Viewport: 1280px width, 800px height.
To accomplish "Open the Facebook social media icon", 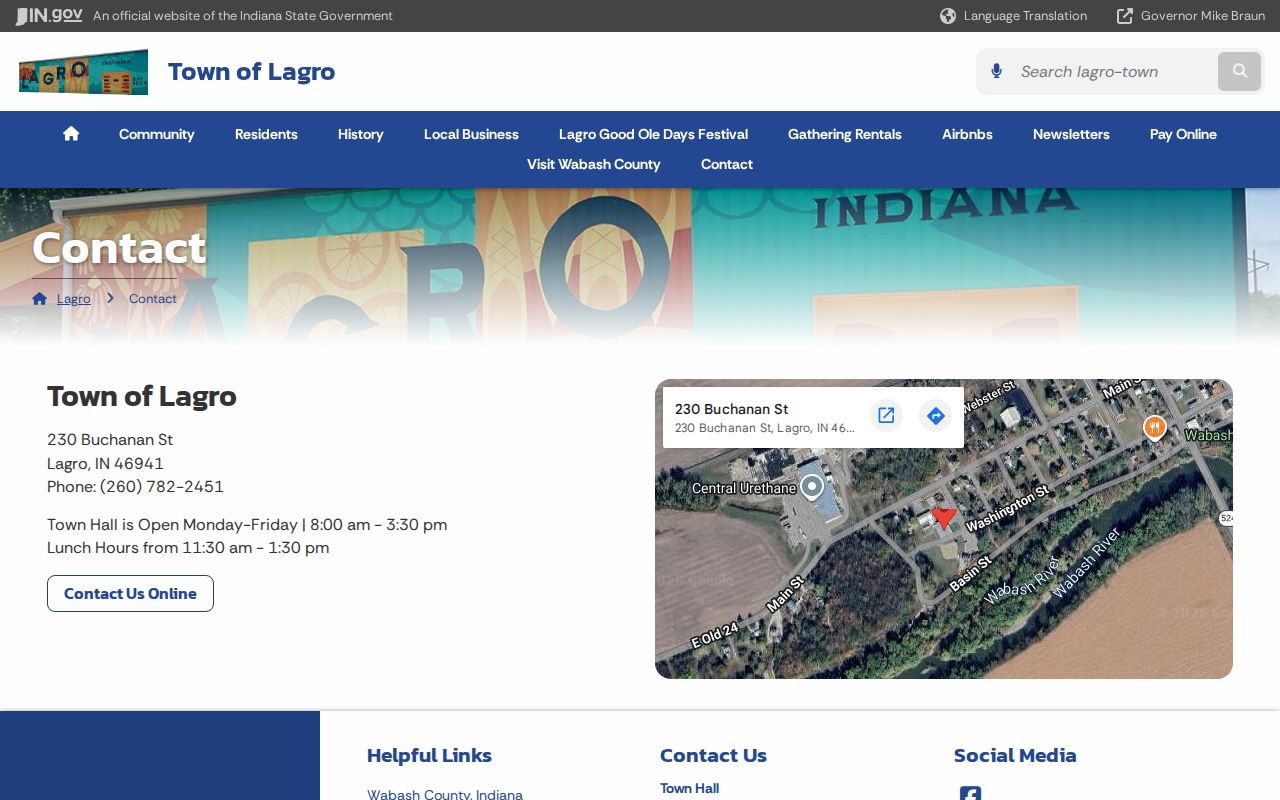I will pos(970,794).
